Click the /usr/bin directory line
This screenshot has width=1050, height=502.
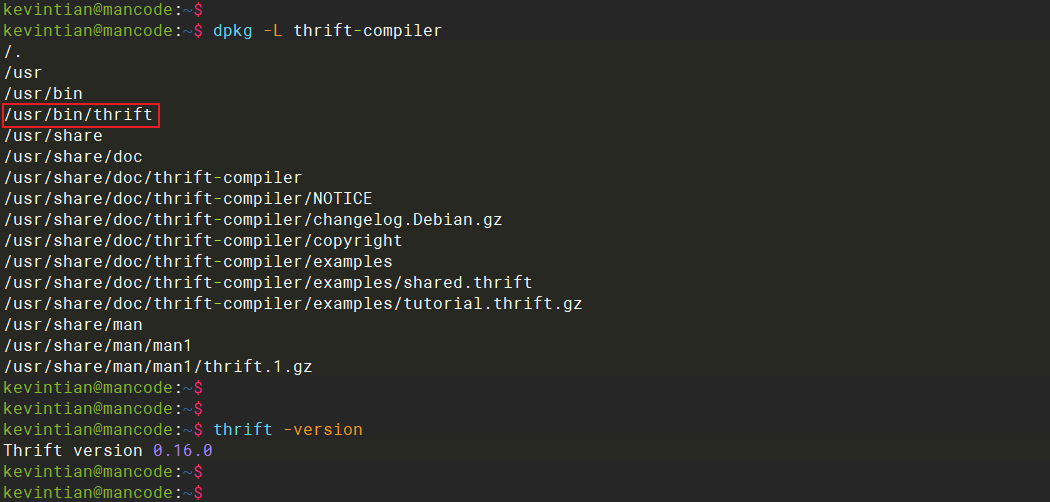43,93
